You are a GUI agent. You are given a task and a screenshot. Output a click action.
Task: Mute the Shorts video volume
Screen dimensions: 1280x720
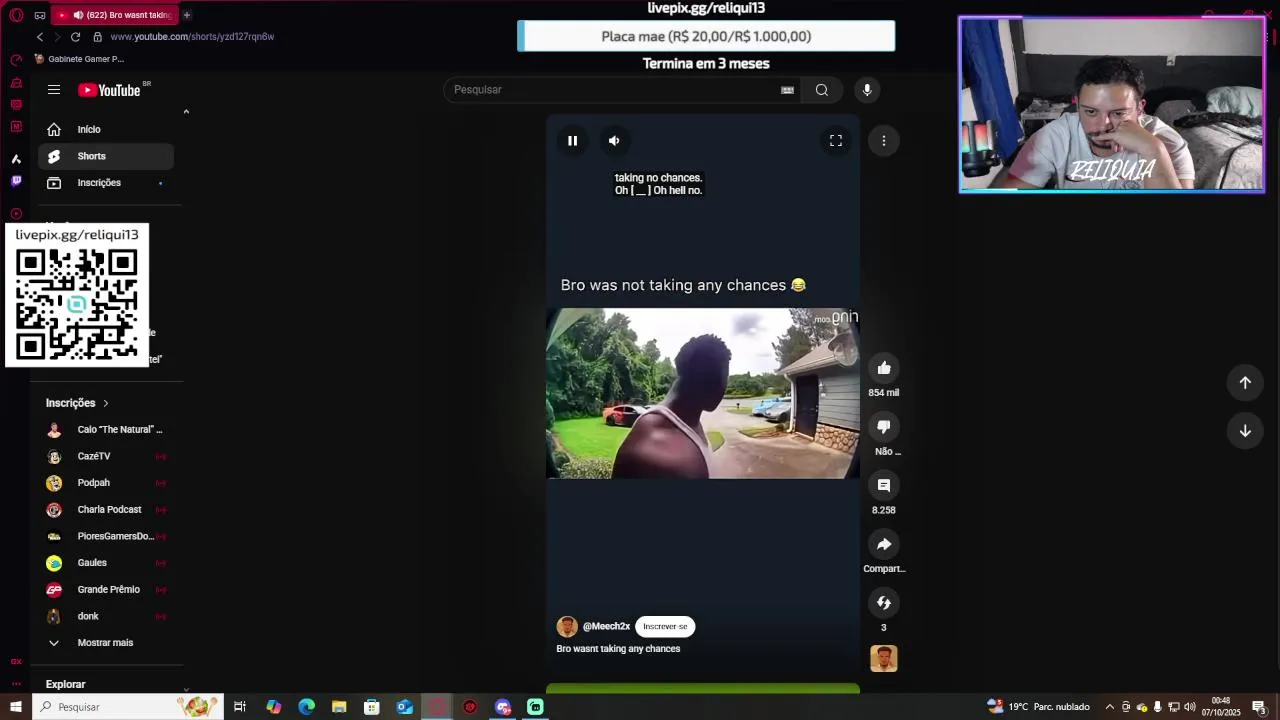(x=614, y=141)
